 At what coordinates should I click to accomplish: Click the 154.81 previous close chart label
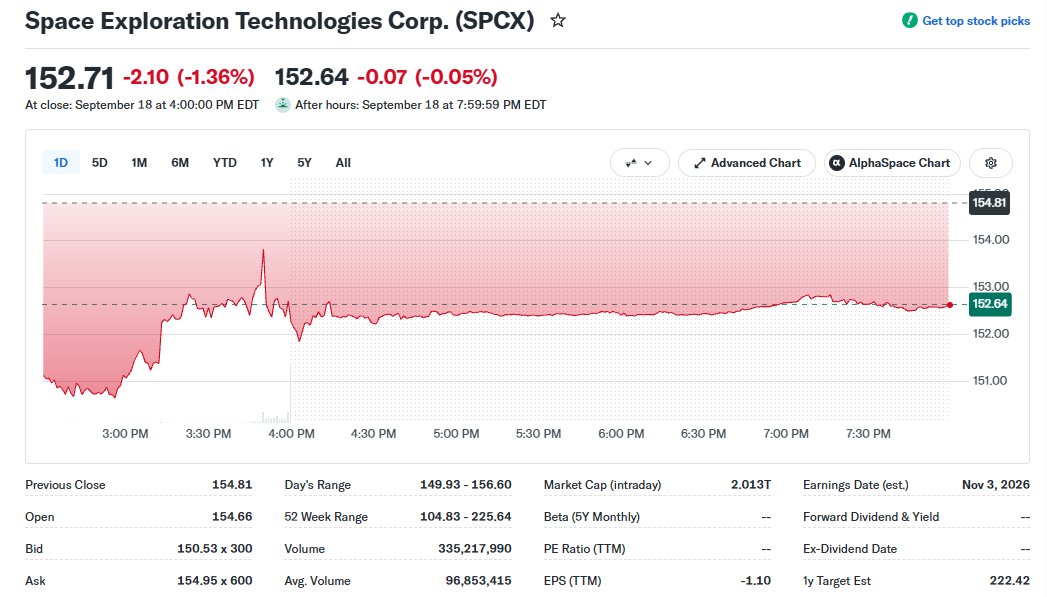pyautogui.click(x=989, y=202)
